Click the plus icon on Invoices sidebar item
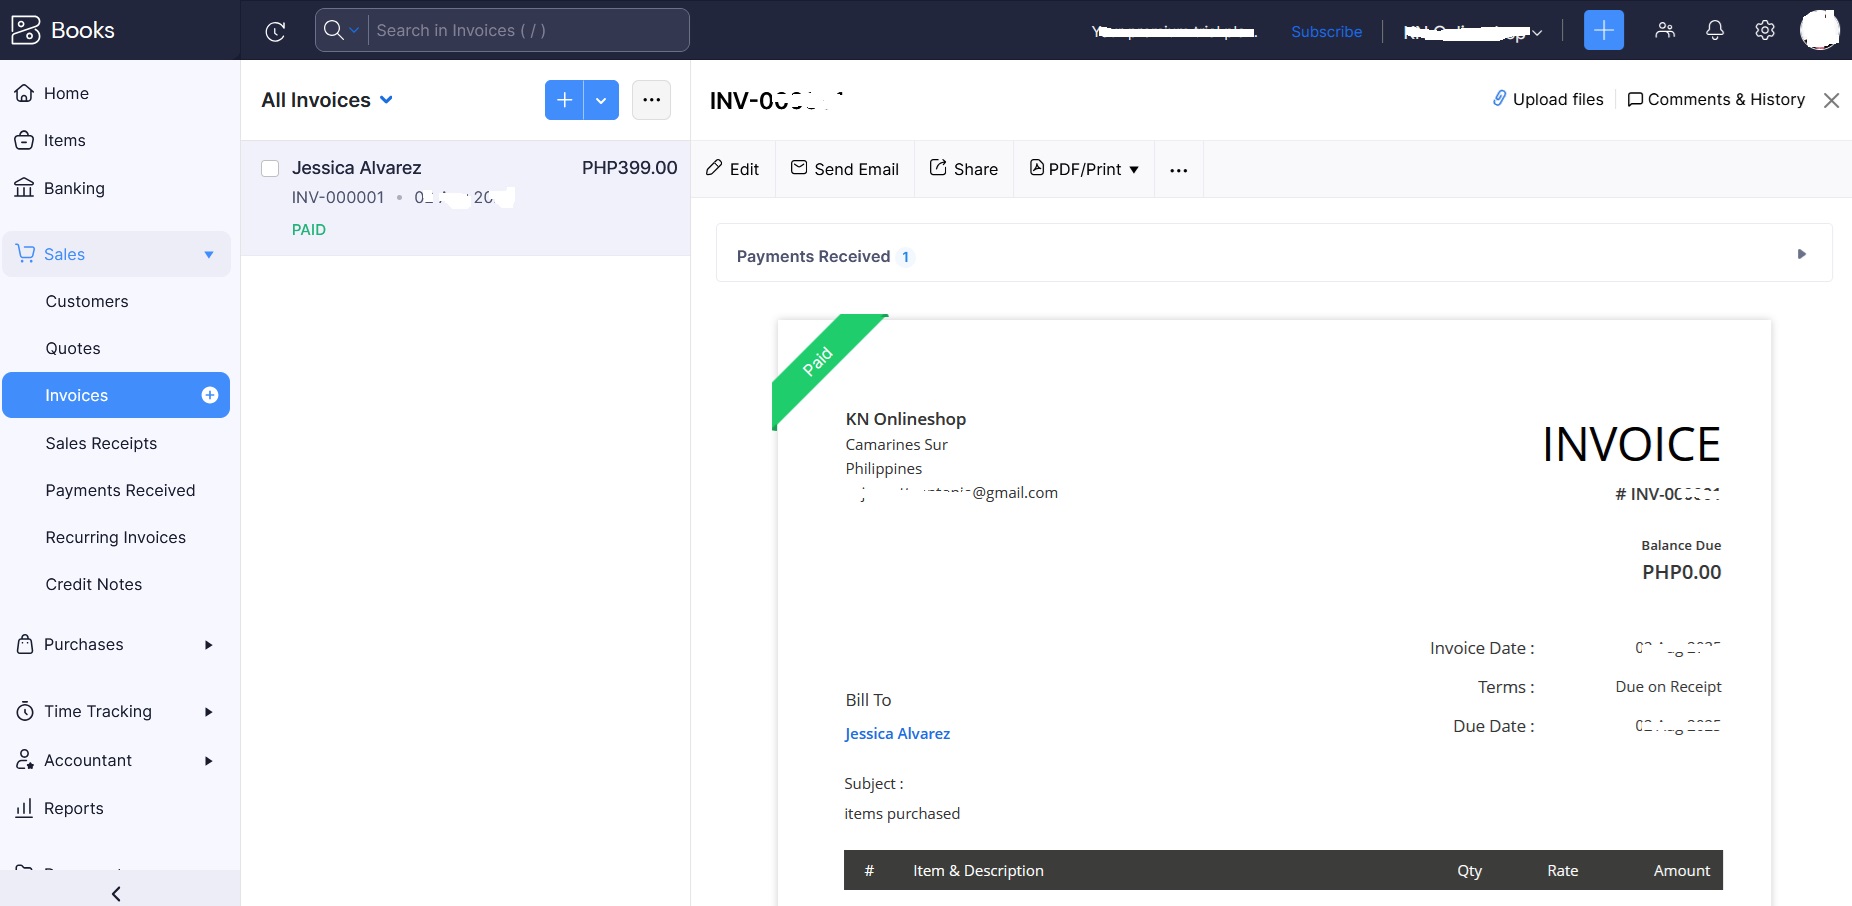The height and width of the screenshot is (906, 1852). (x=210, y=395)
